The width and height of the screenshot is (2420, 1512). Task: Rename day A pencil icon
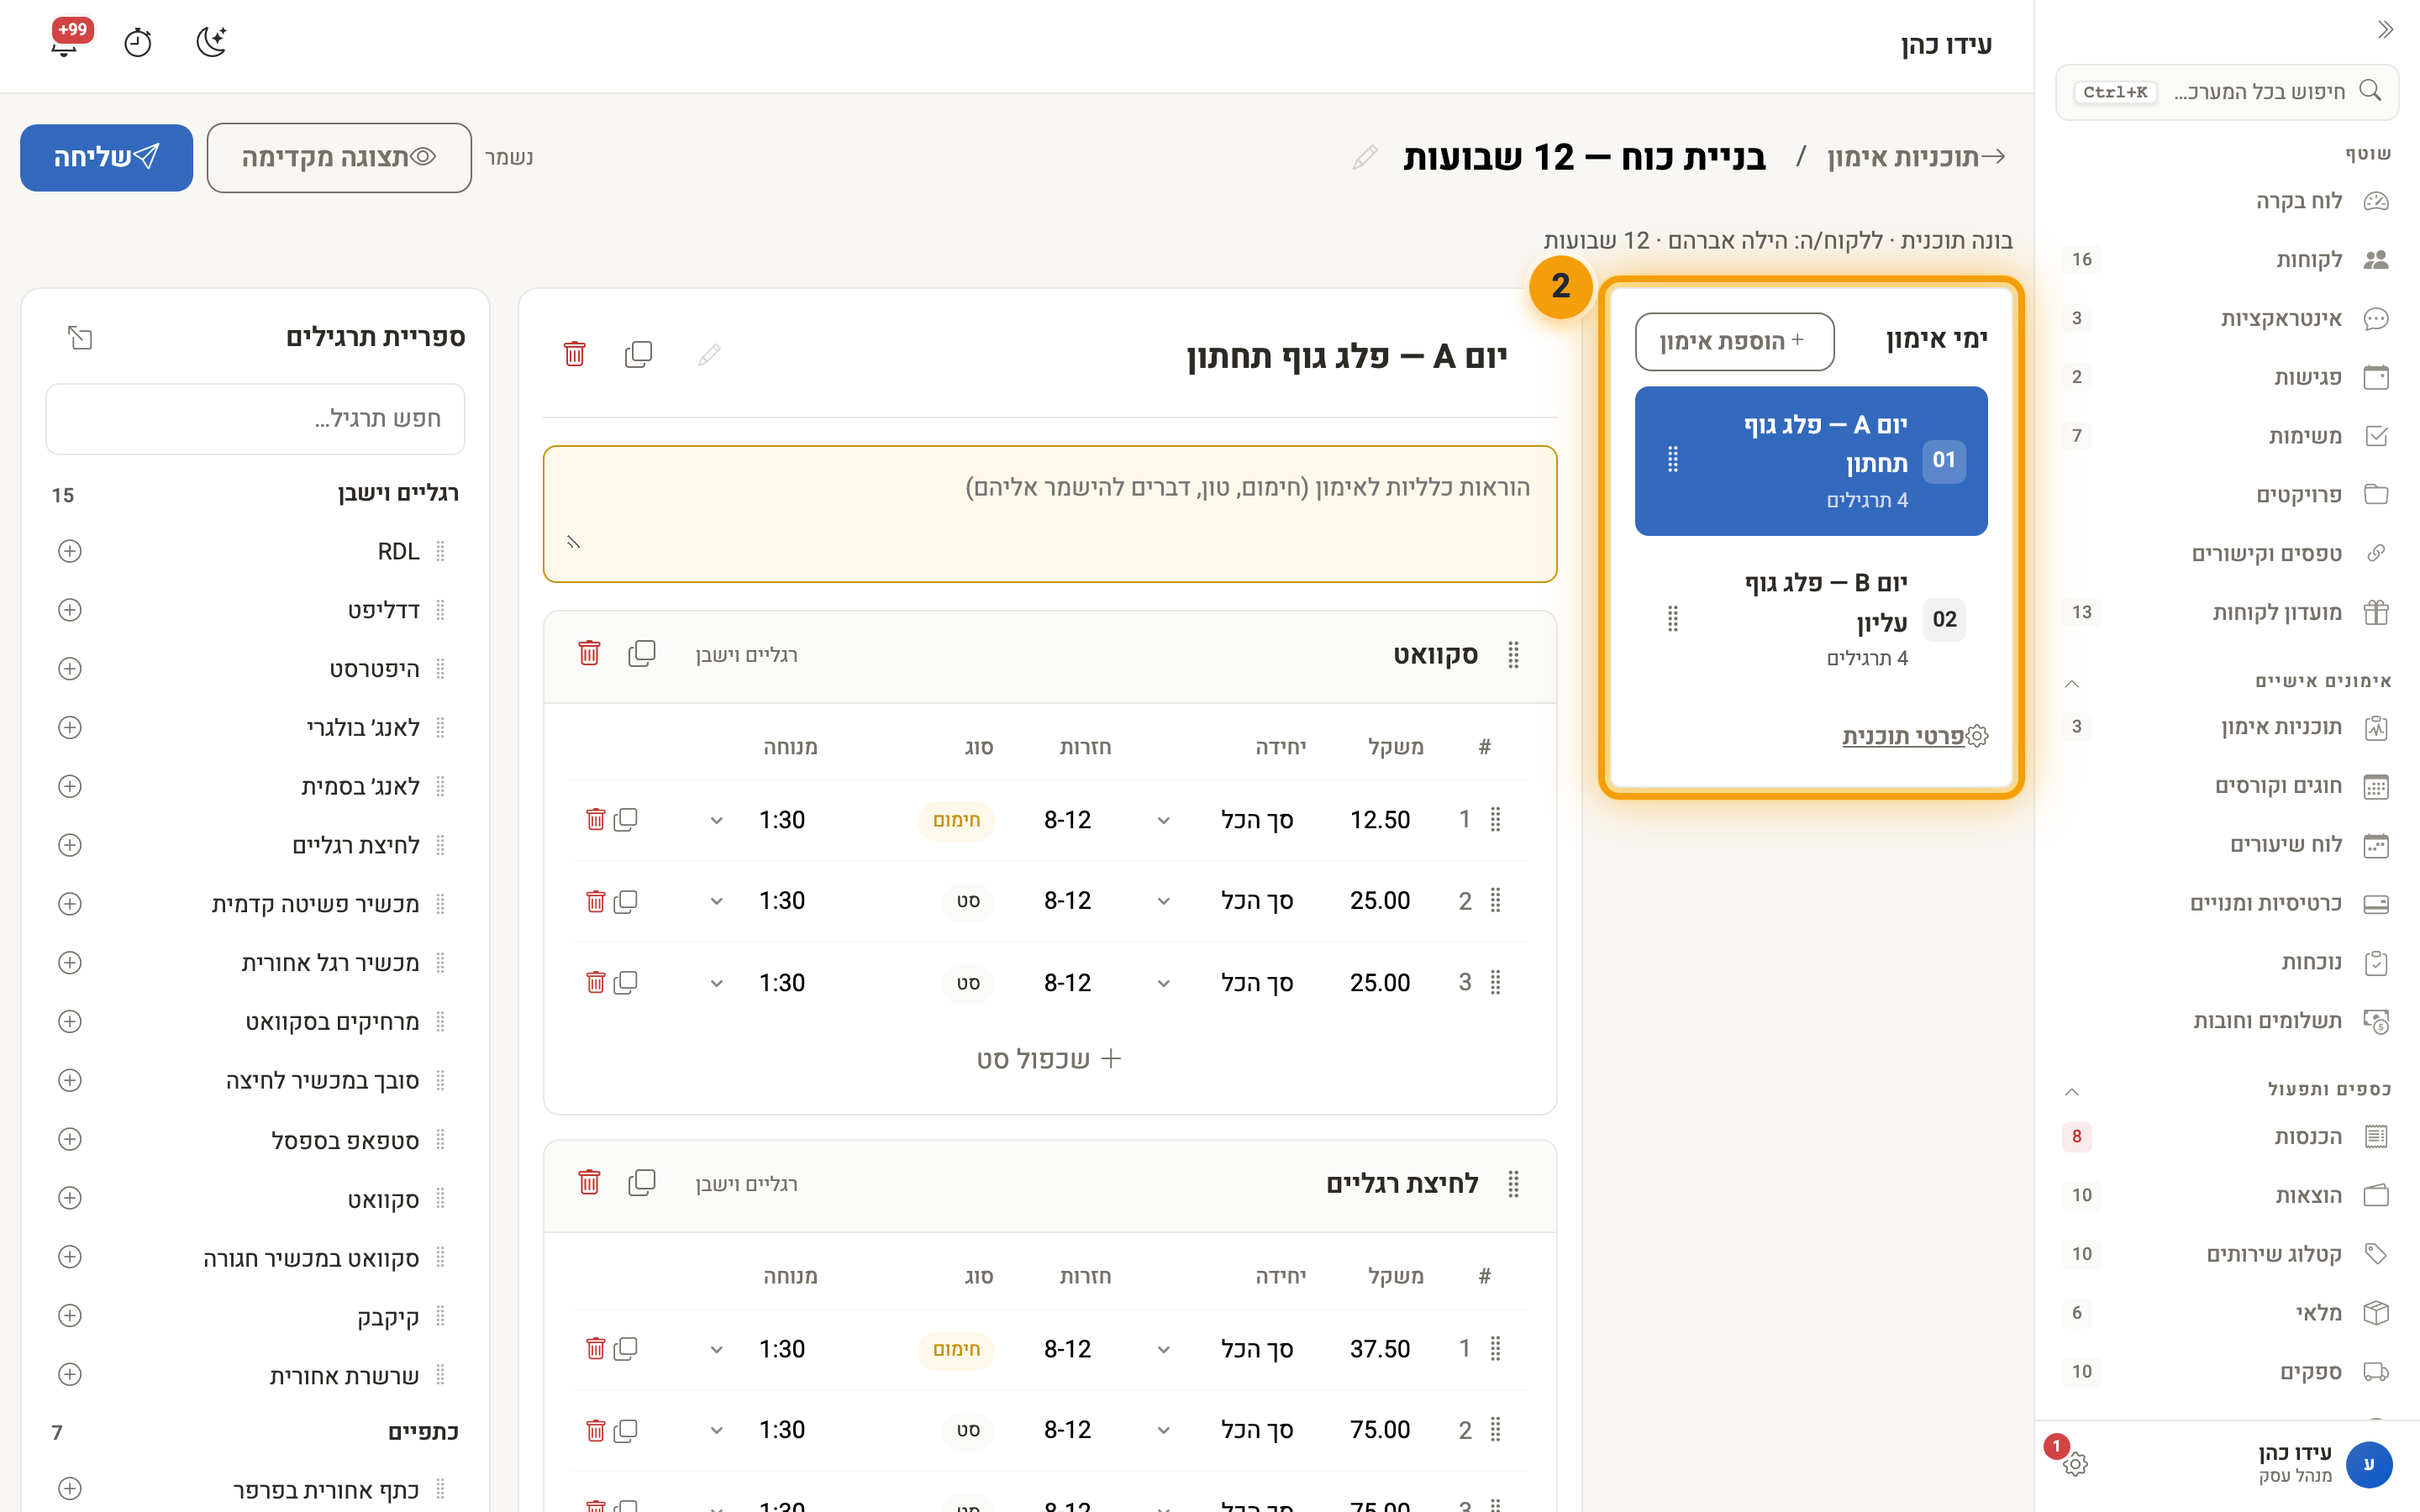pos(709,355)
